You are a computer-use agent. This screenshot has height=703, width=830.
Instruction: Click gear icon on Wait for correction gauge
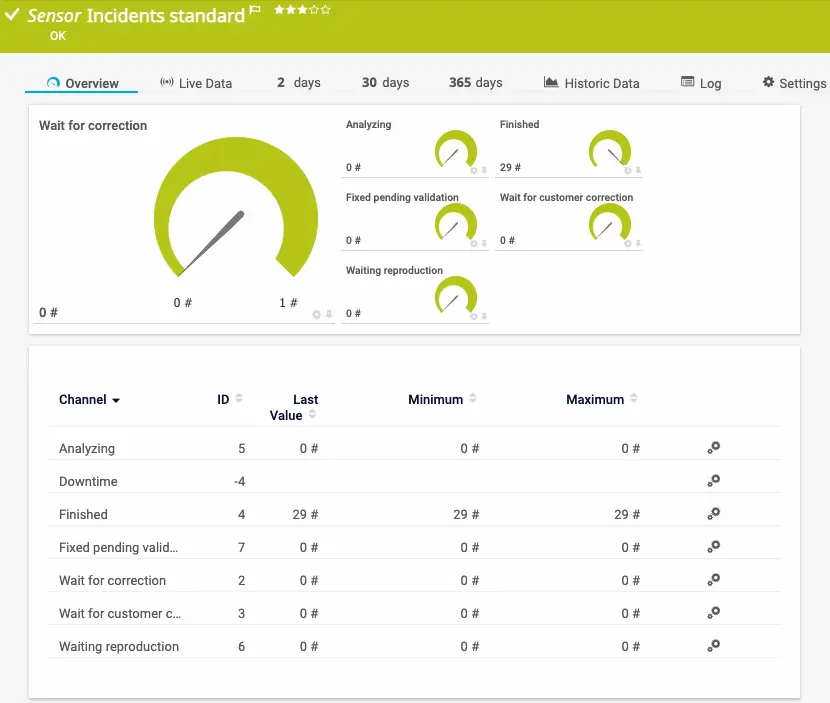[x=317, y=314]
